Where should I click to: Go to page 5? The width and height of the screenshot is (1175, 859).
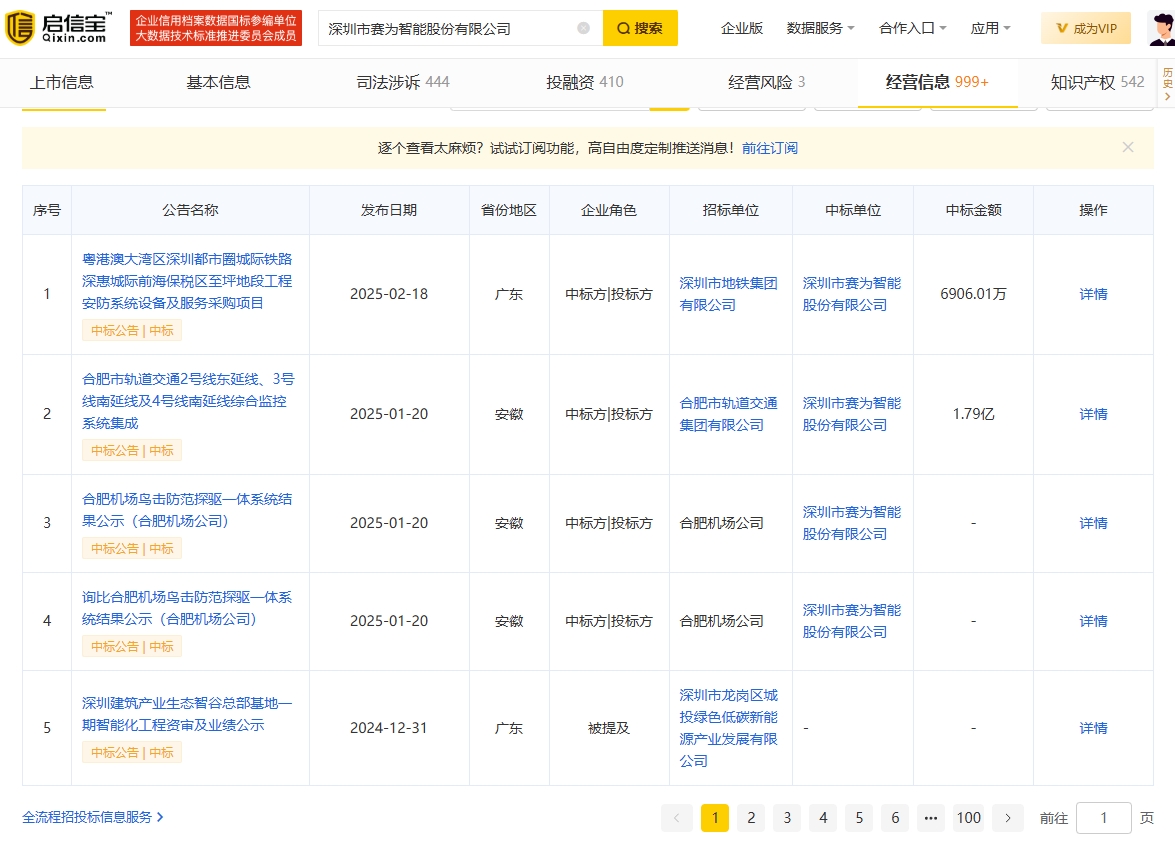click(859, 818)
